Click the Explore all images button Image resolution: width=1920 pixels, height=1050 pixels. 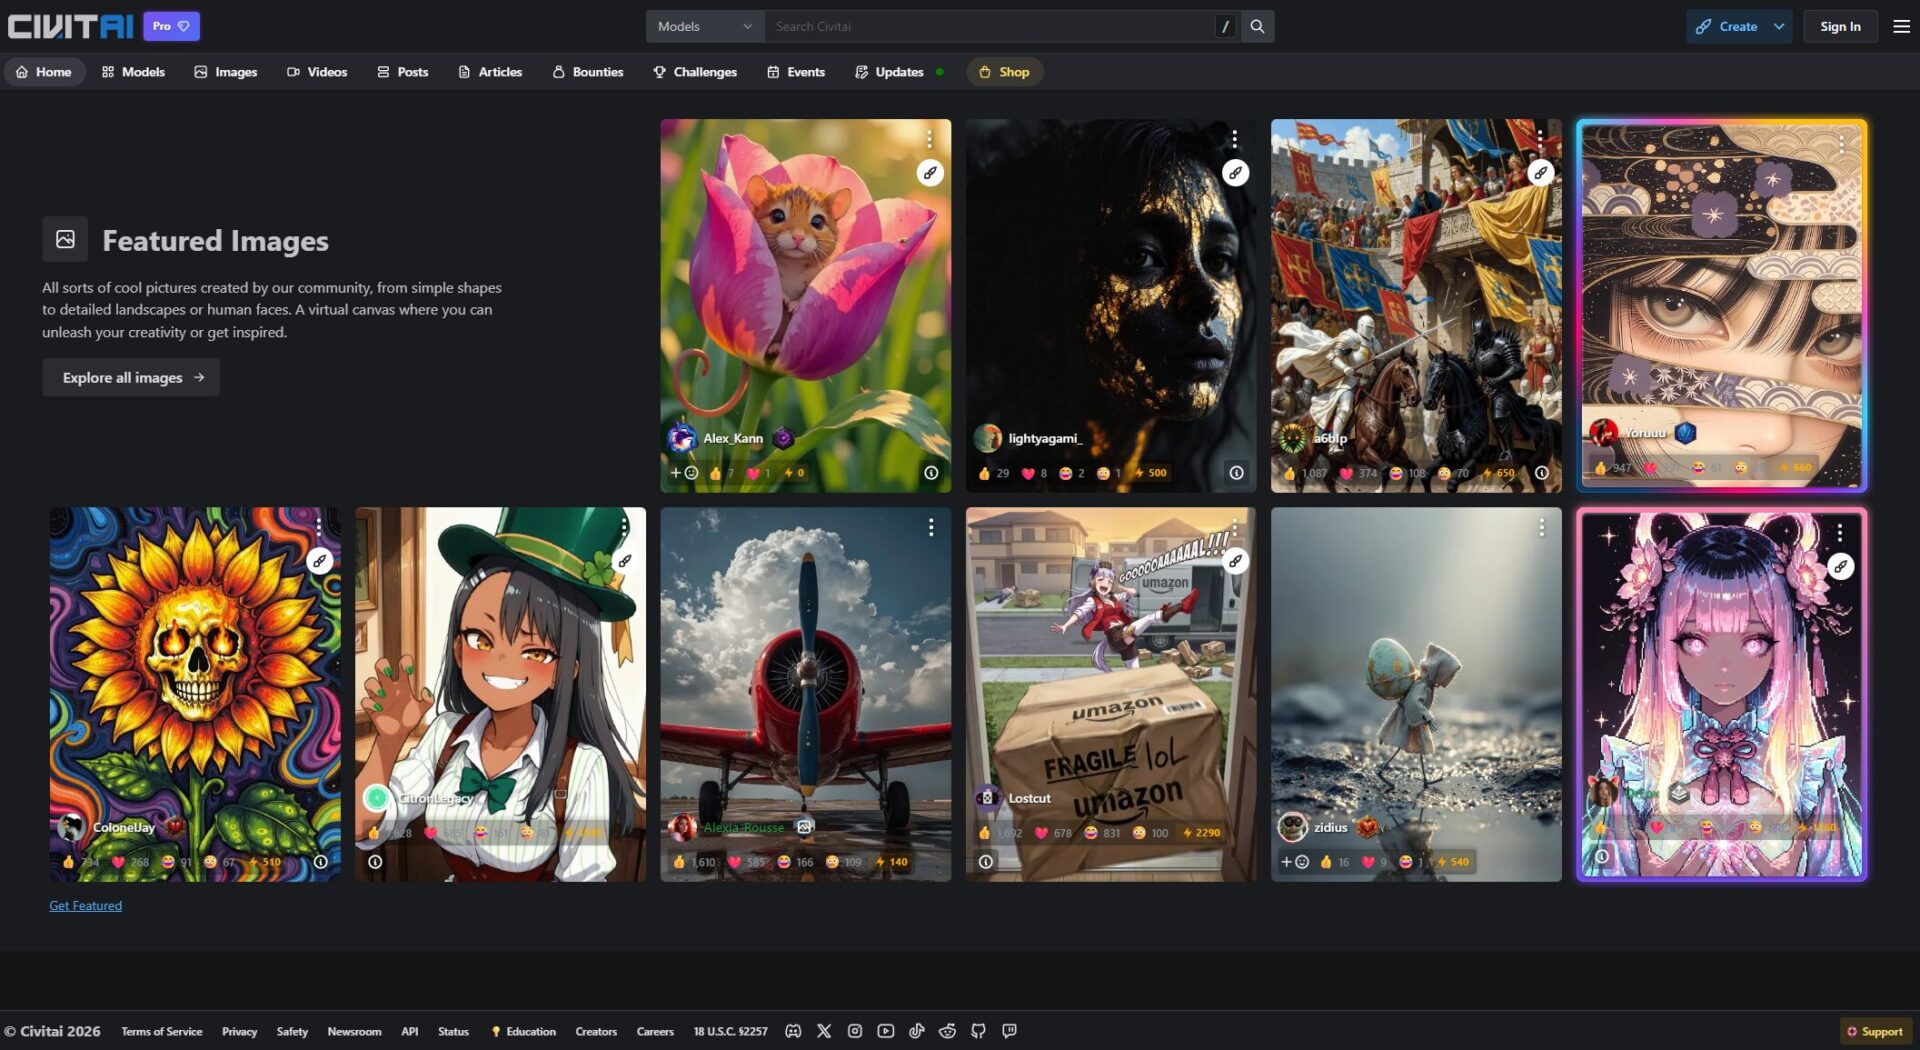pos(131,378)
